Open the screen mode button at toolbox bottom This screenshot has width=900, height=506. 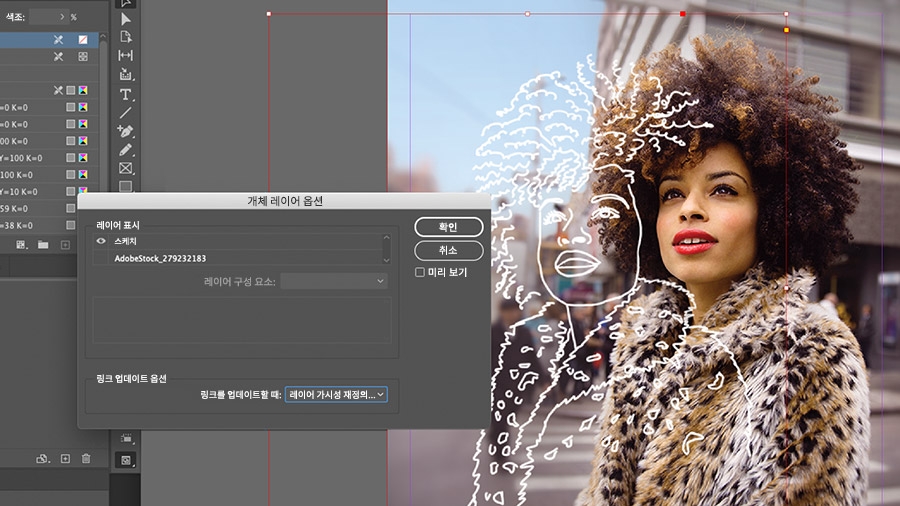(126, 460)
